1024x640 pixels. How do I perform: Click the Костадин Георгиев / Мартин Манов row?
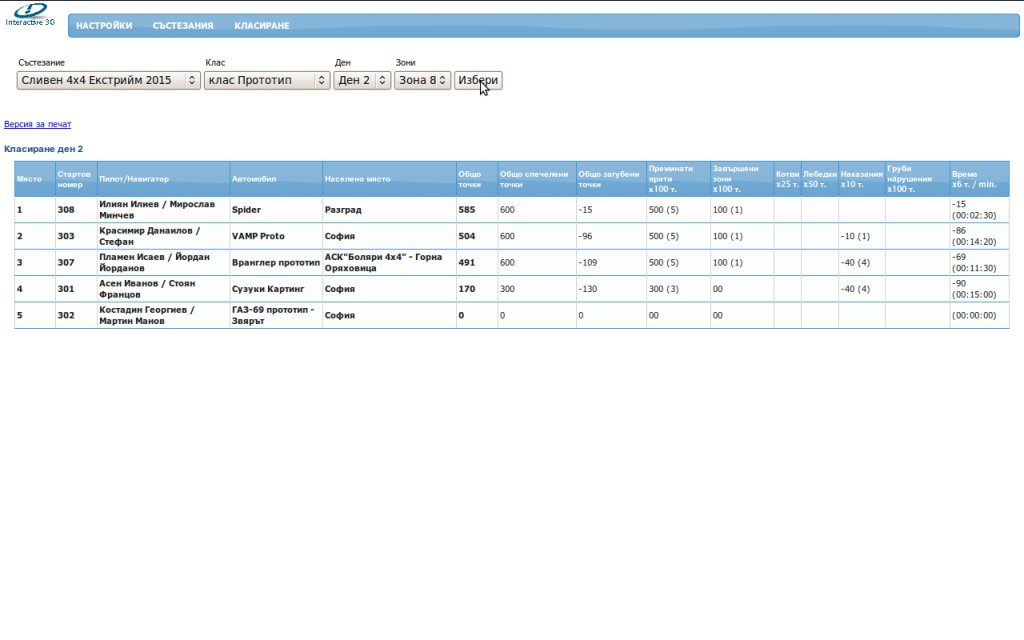pyautogui.click(x=512, y=315)
